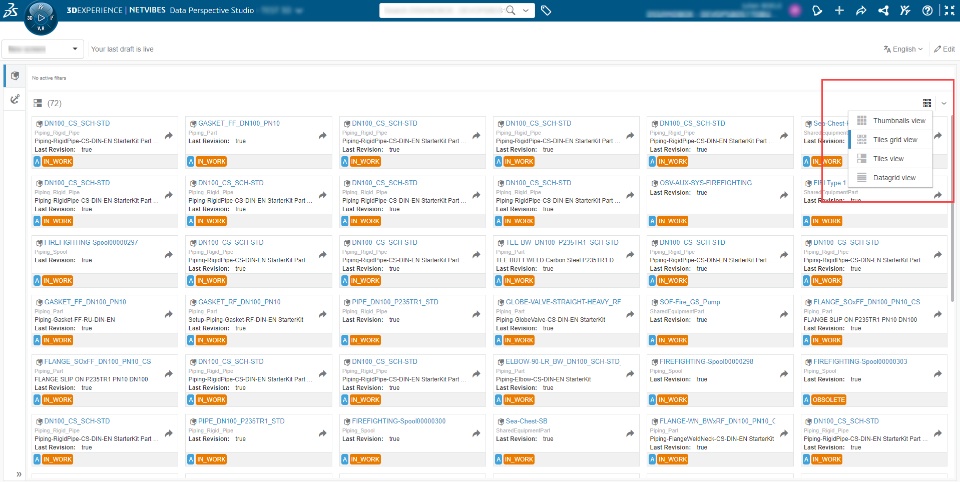Click share arrow on ELBOW-90 LR_BW card
This screenshot has width=960, height=482.
(x=629, y=374)
